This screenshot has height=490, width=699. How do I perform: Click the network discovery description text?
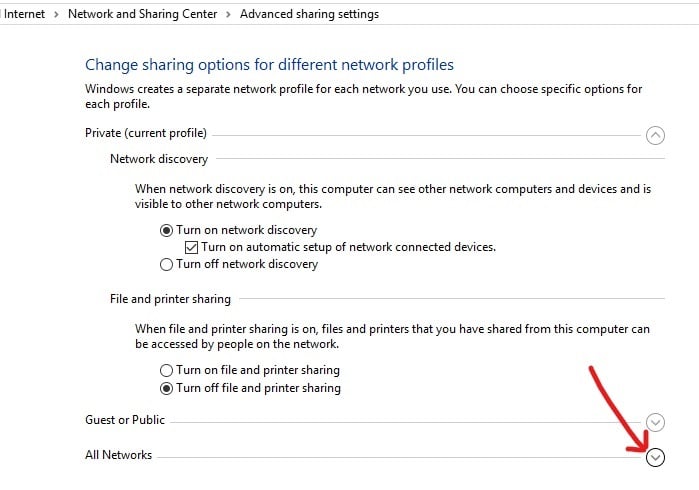coord(393,195)
